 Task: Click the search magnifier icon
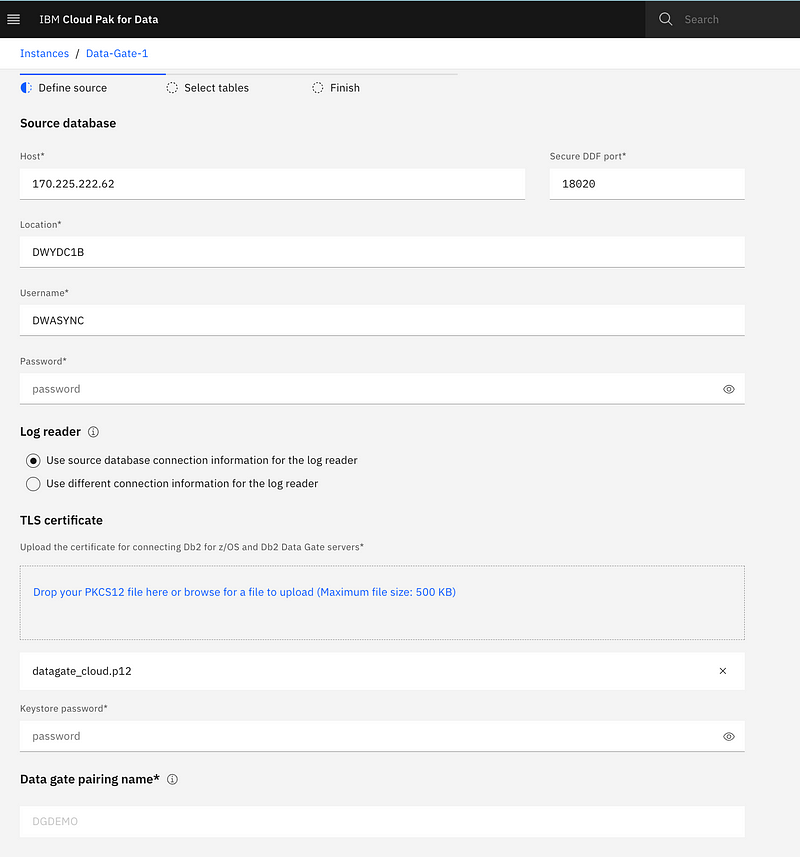click(x=665, y=19)
